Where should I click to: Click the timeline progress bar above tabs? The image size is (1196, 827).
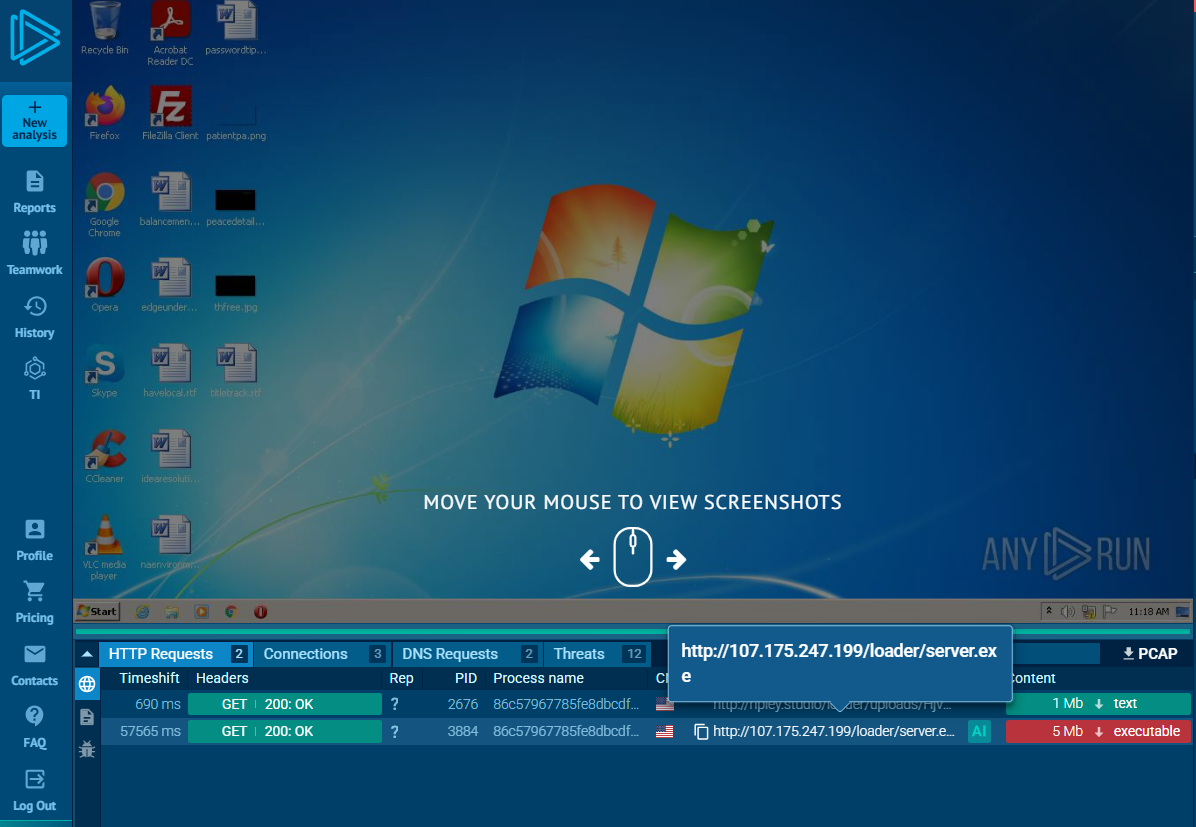pos(632,632)
